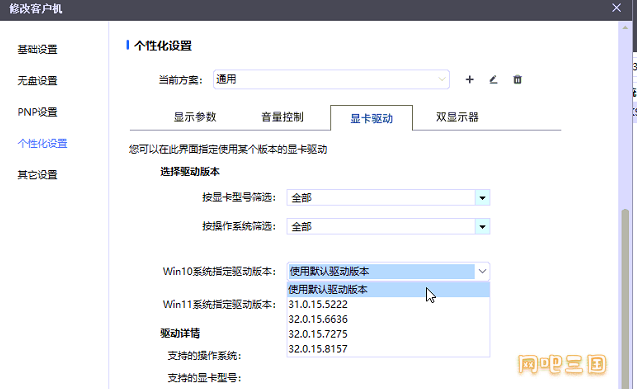Edit current scheme with pencil icon
The height and width of the screenshot is (389, 637).
tap(493, 80)
